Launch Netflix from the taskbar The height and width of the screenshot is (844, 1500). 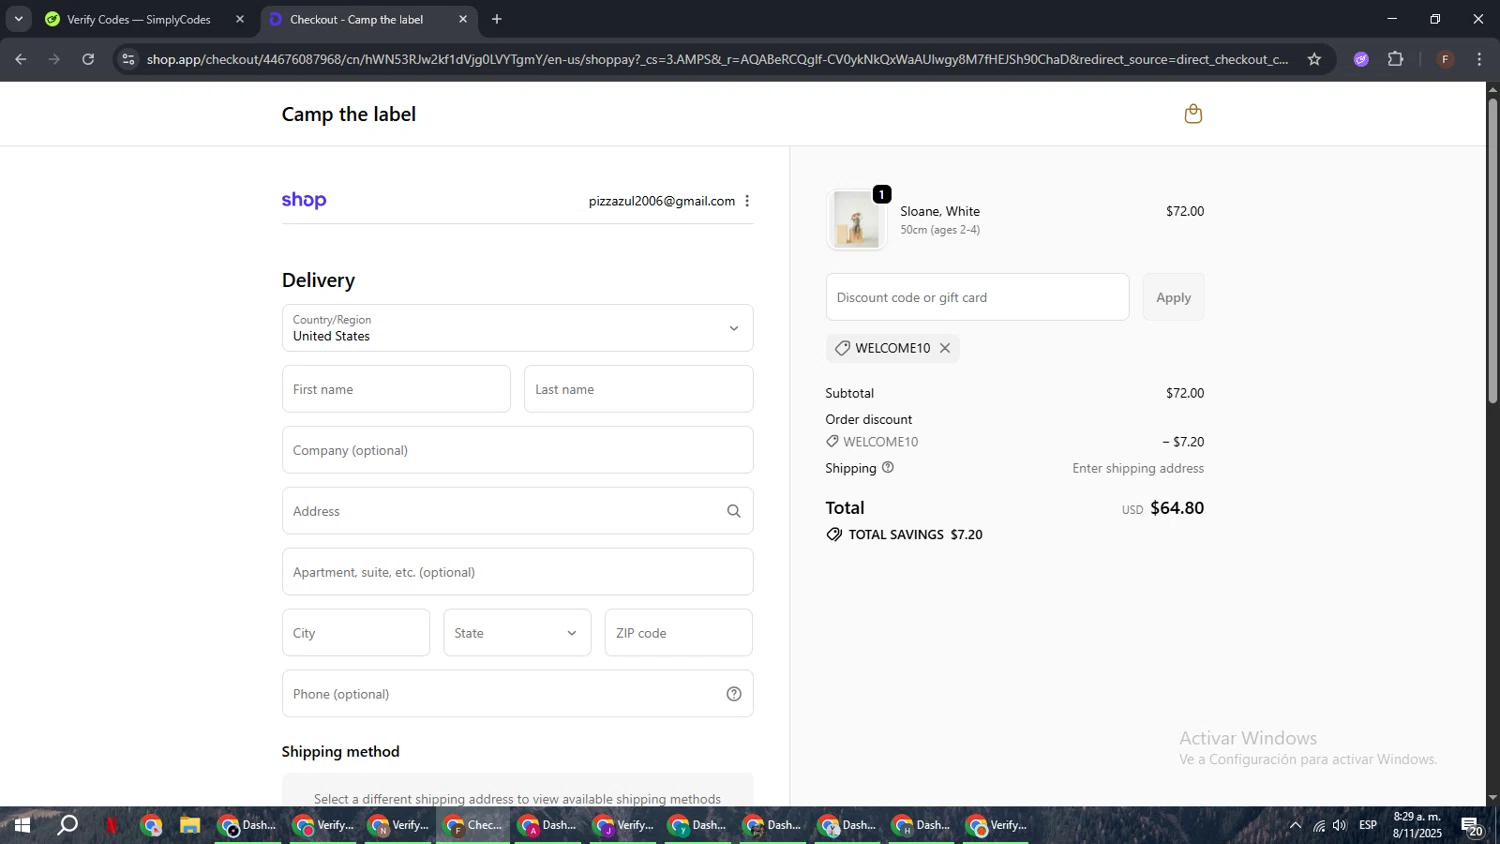[111, 825]
